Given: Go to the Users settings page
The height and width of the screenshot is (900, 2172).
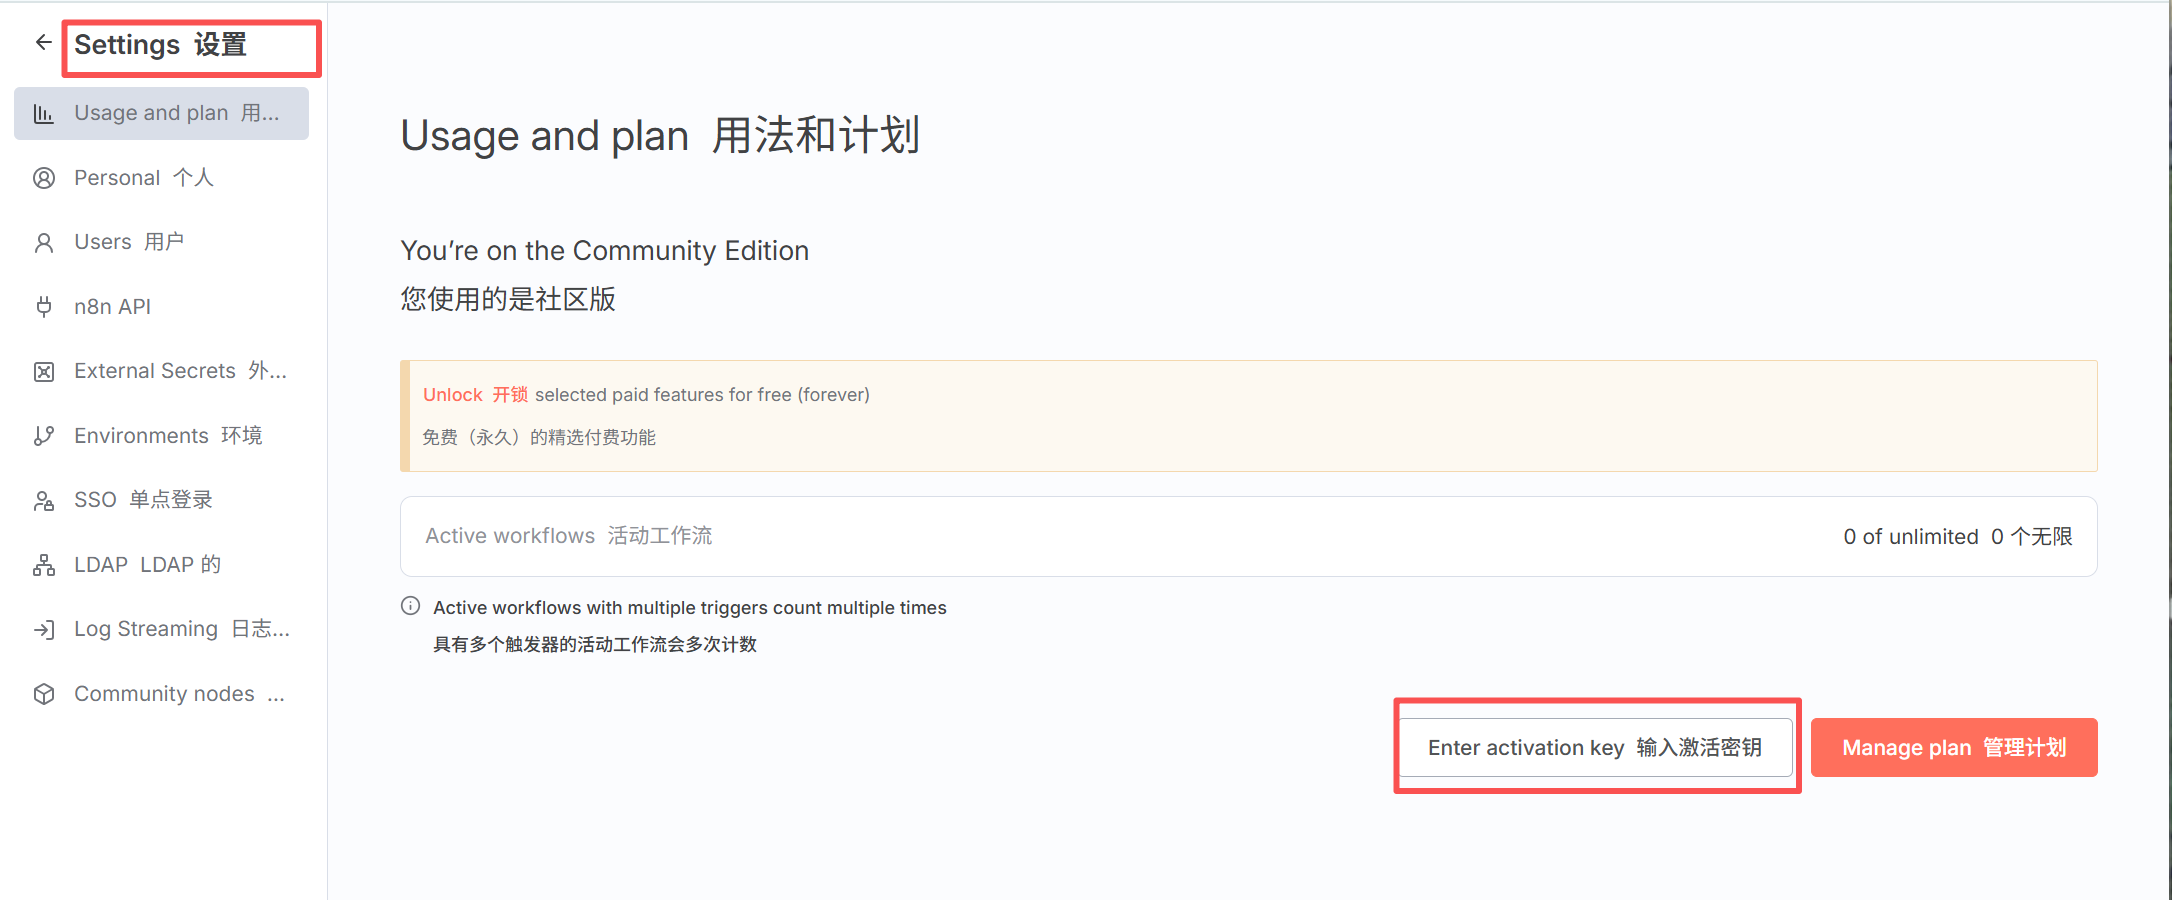Looking at the screenshot, I should [x=161, y=242].
